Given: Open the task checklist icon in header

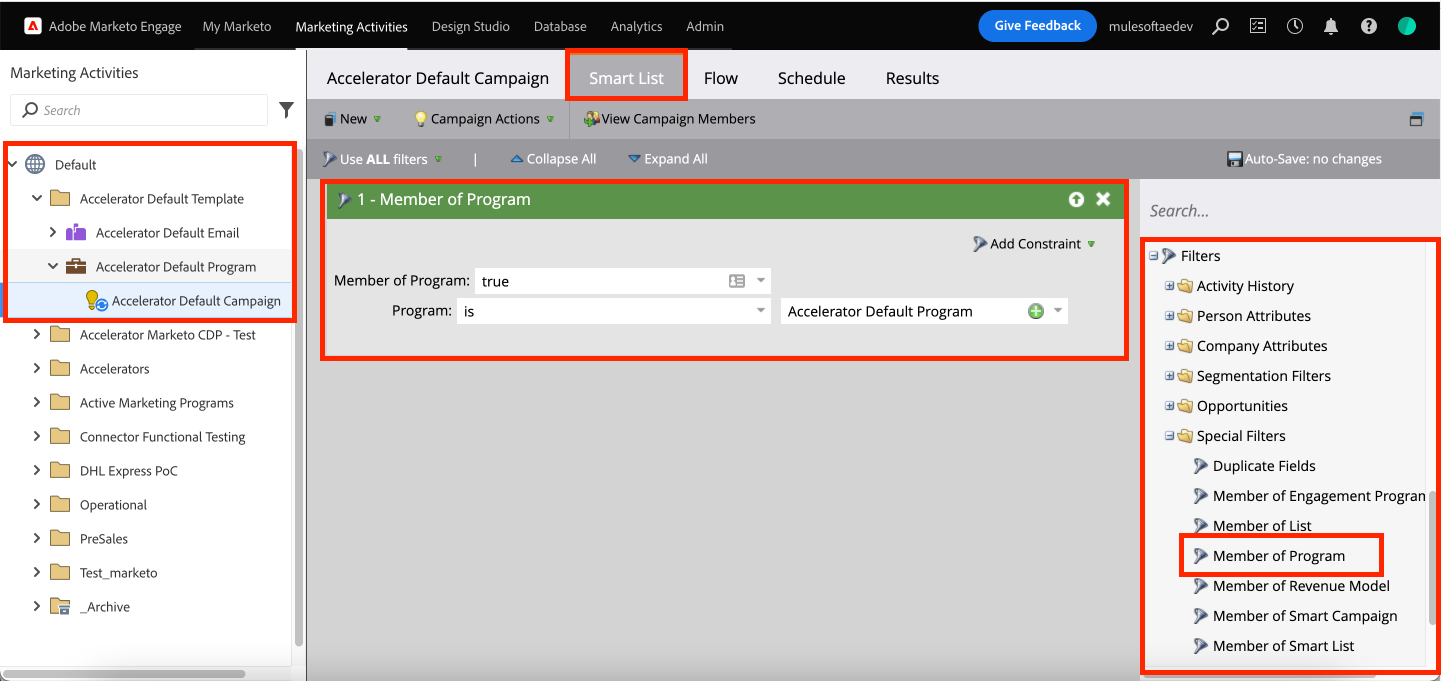Looking at the screenshot, I should coord(1258,27).
